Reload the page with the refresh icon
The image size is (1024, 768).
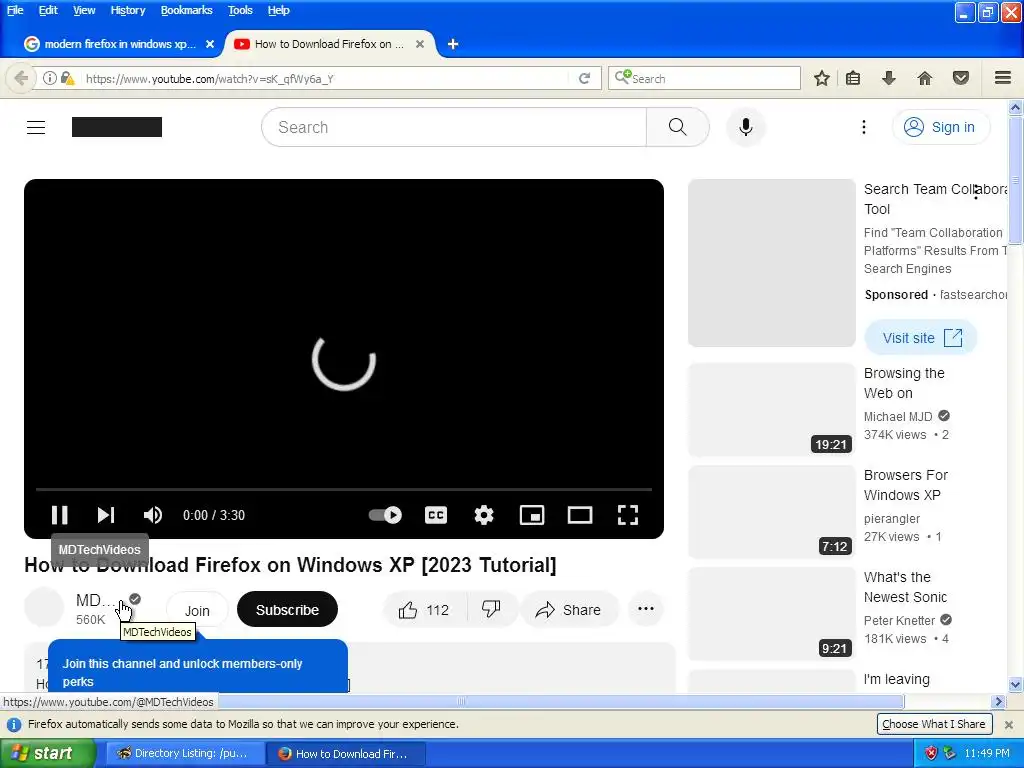[x=584, y=78]
